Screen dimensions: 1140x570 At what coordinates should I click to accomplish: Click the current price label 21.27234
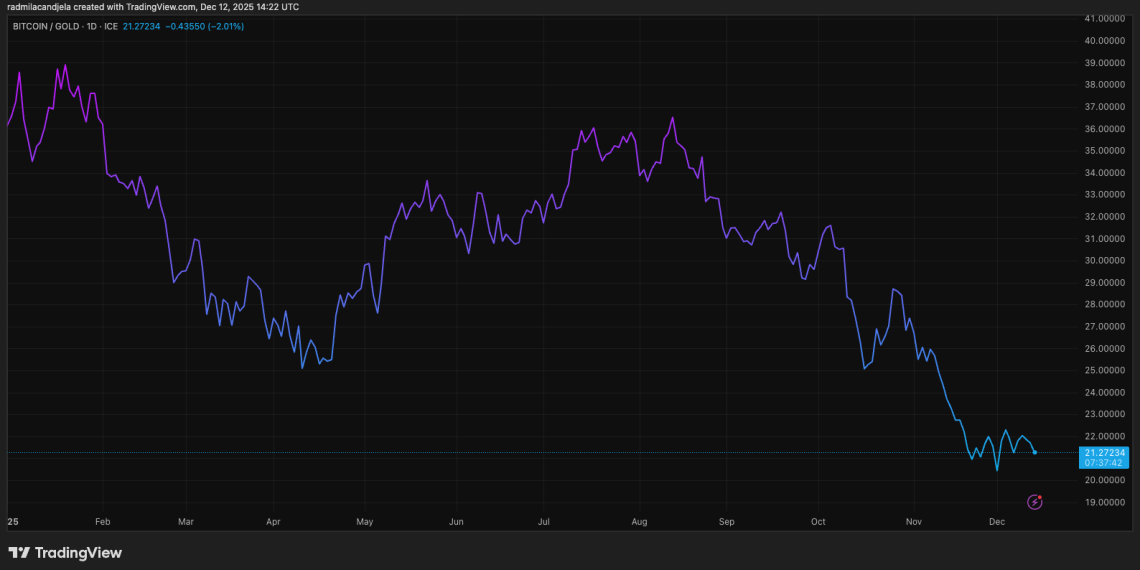pos(1104,453)
